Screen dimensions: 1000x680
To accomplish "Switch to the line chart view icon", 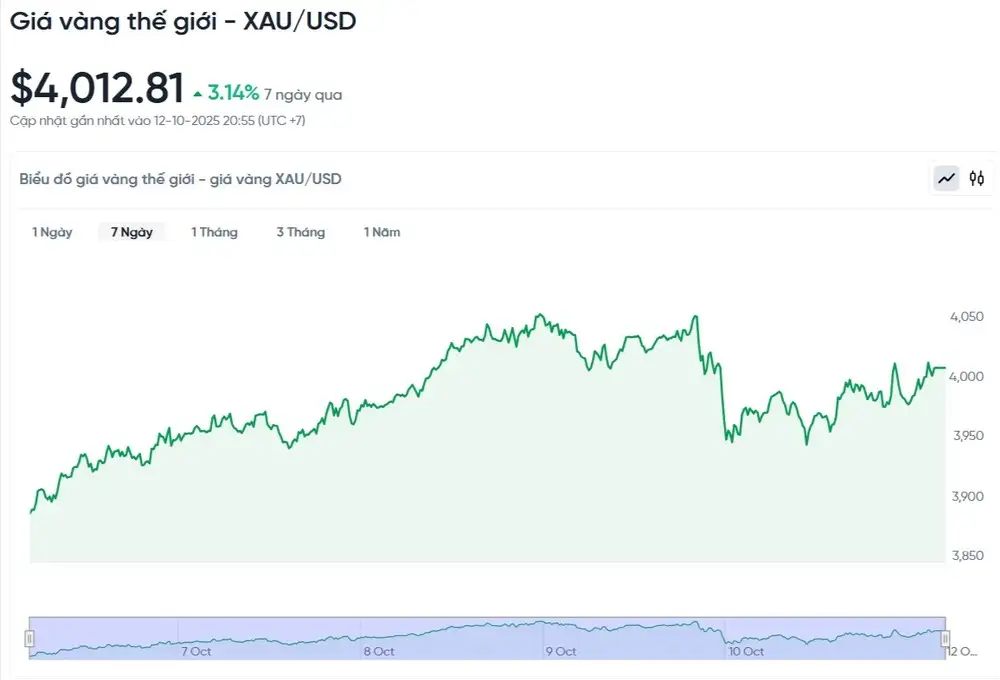I will (946, 178).
